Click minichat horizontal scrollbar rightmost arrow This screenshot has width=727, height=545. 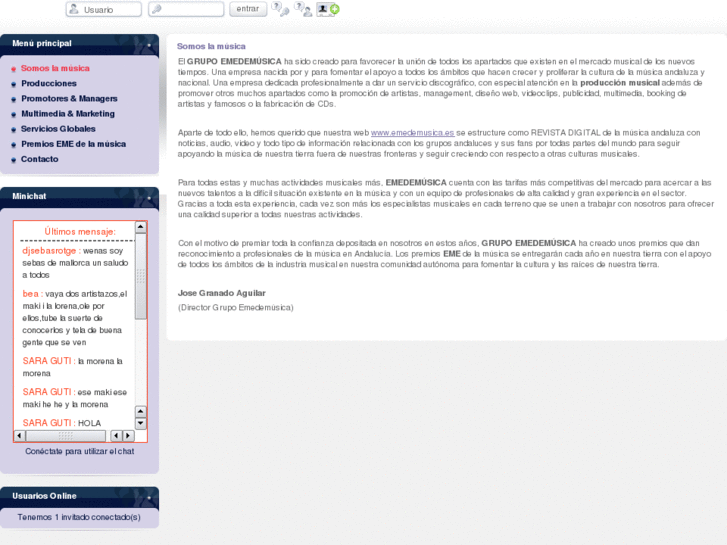pyautogui.click(x=128, y=436)
